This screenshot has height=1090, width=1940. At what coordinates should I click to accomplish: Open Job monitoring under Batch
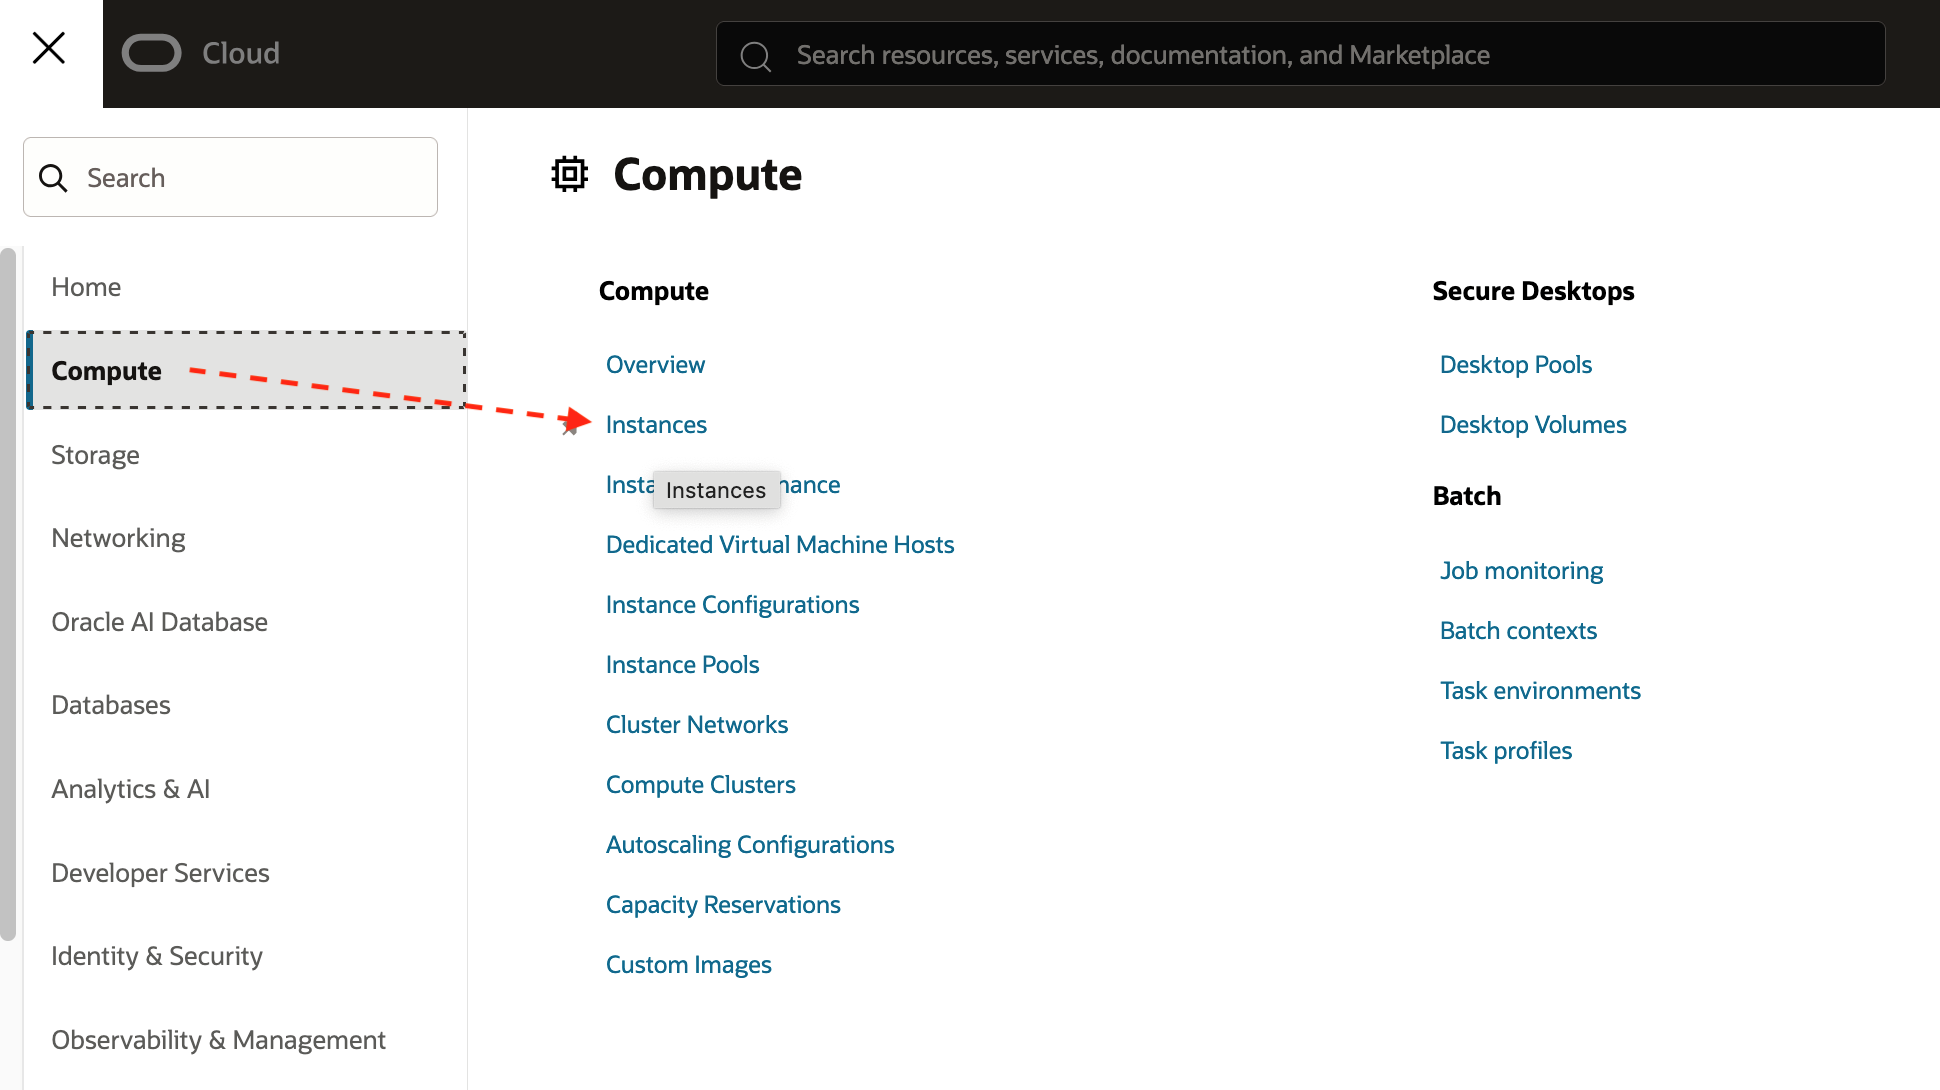pos(1521,570)
